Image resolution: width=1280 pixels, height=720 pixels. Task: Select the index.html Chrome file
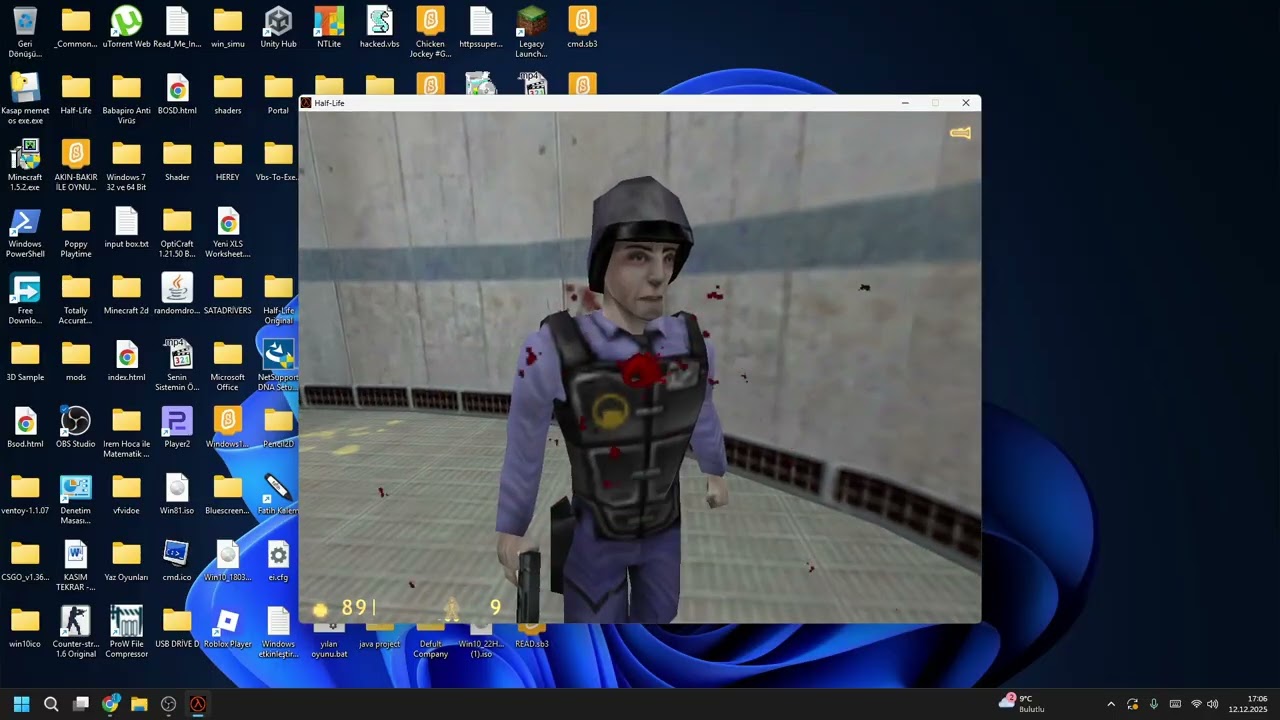click(126, 362)
